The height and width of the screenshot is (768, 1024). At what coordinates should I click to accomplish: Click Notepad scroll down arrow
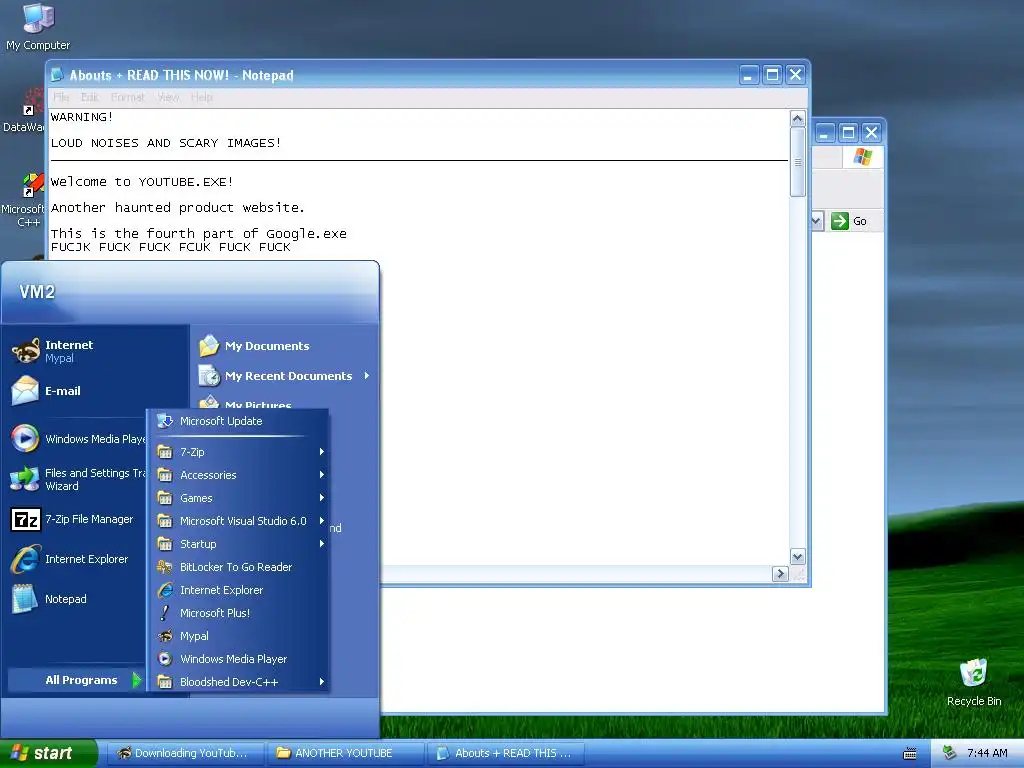point(797,557)
